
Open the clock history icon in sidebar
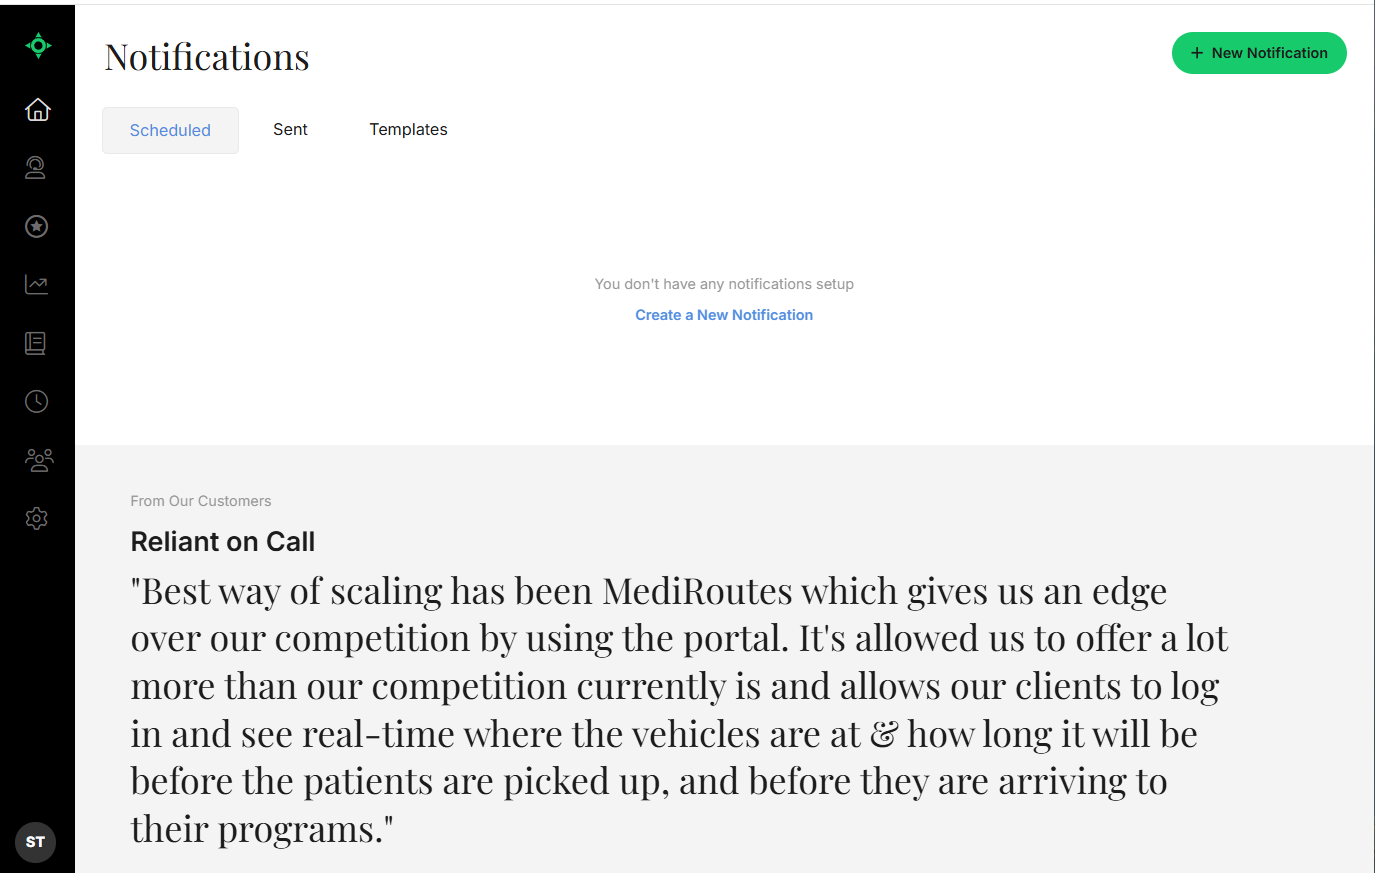point(36,401)
